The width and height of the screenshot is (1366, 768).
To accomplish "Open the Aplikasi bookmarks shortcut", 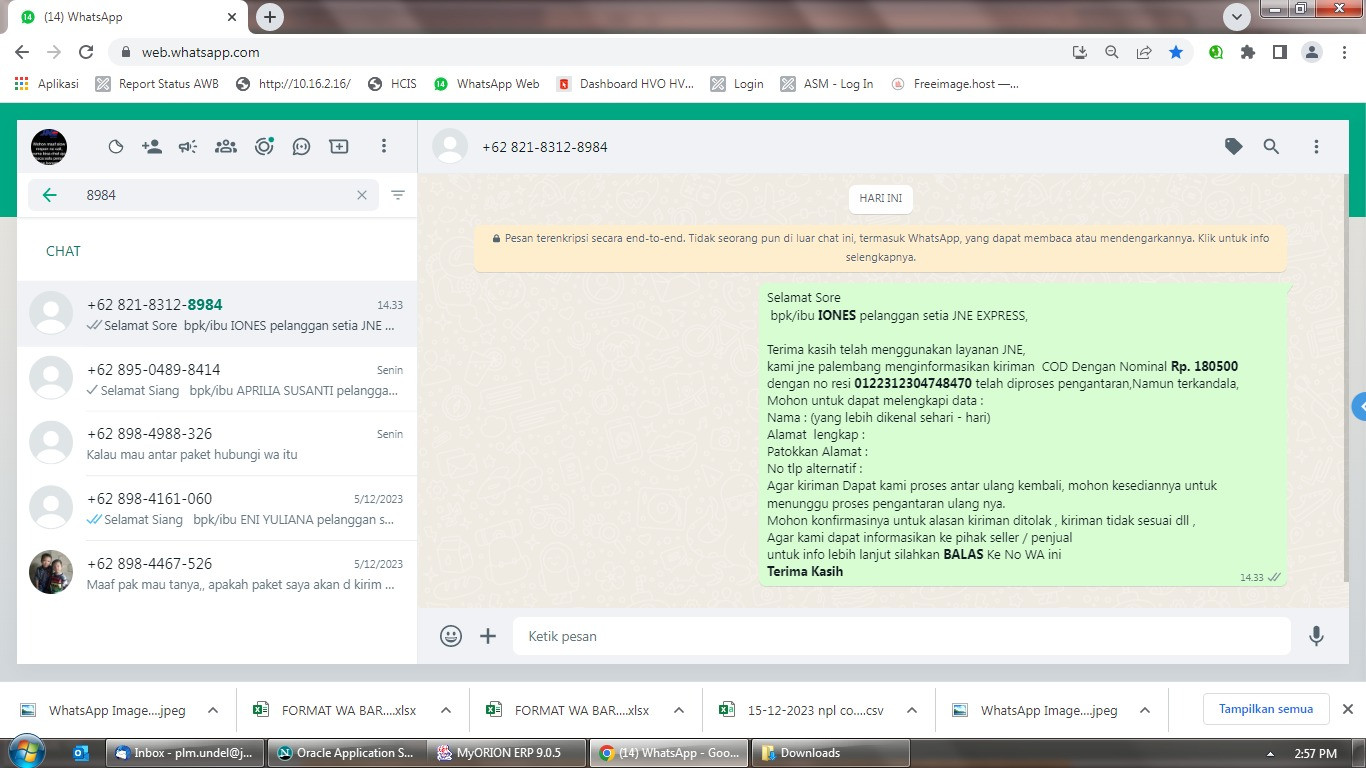I will (47, 84).
